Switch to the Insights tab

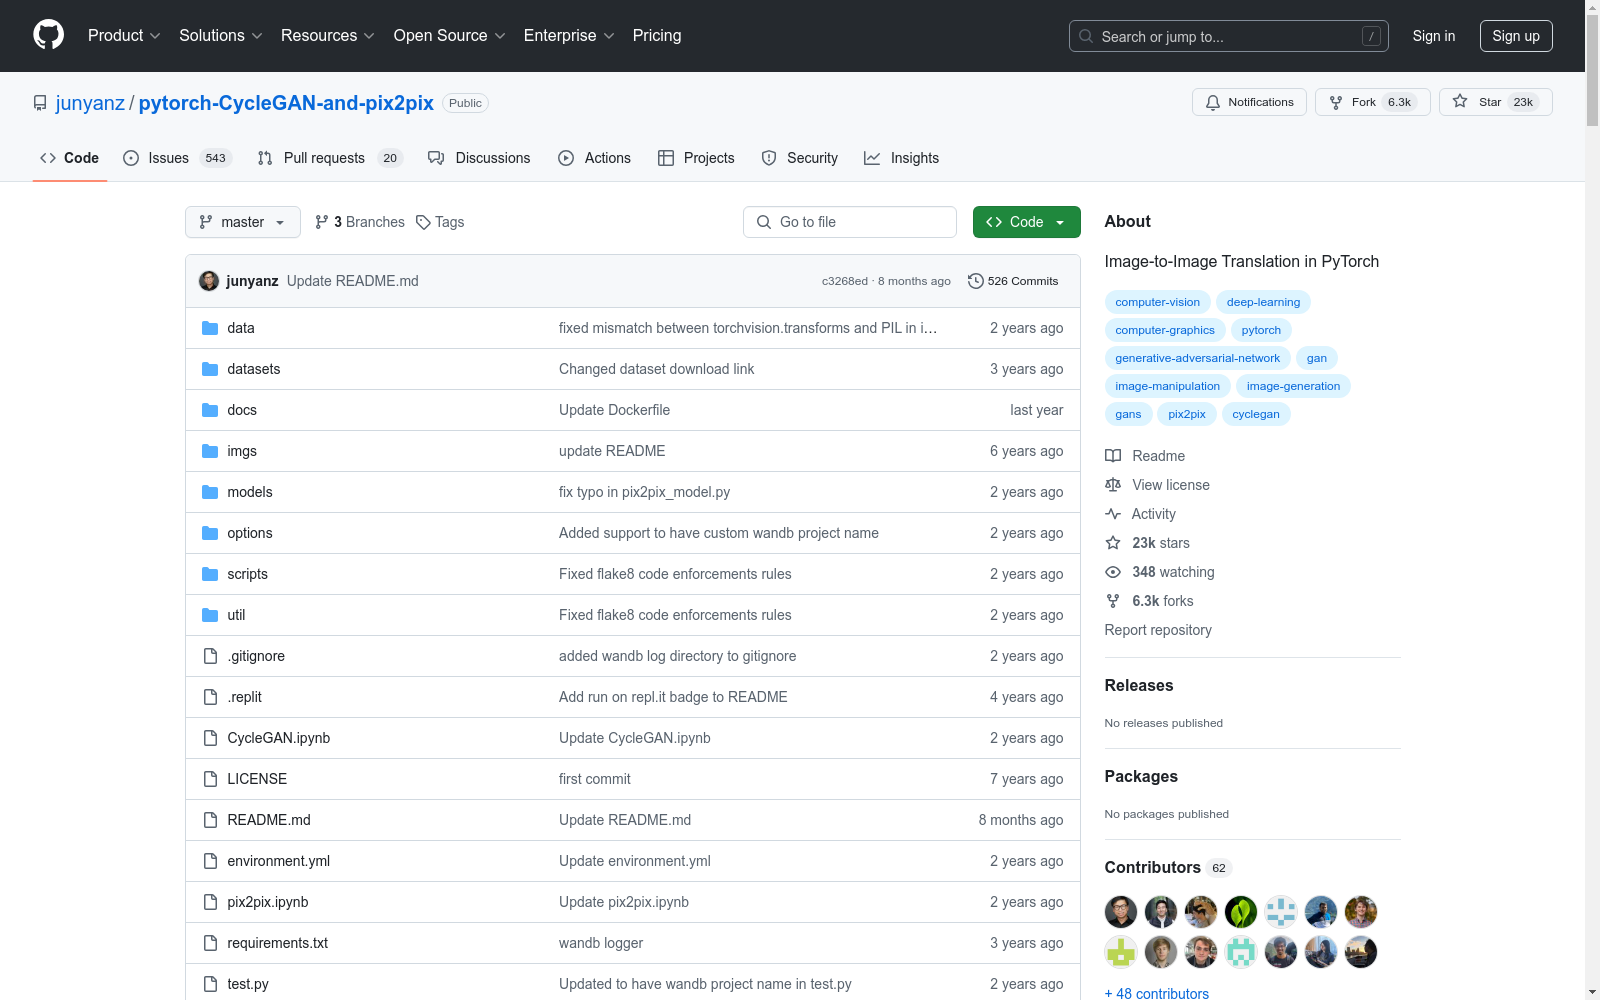point(901,158)
